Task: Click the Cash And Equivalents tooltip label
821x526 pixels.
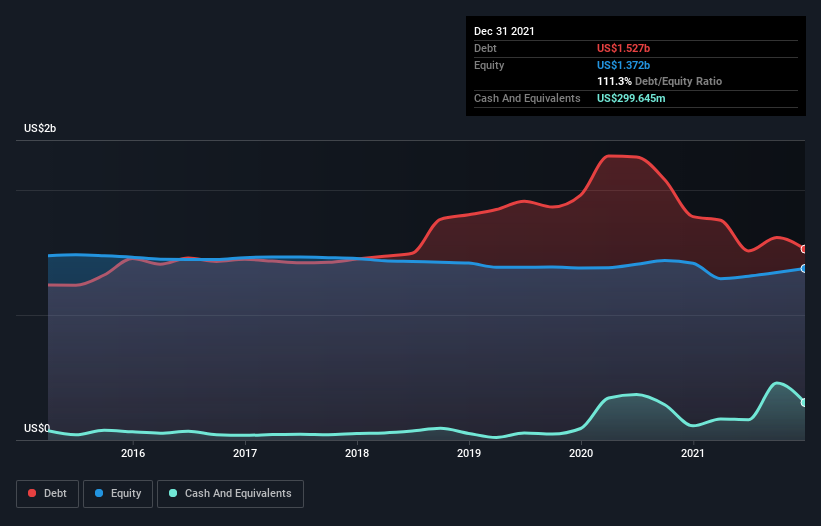Action: point(527,98)
